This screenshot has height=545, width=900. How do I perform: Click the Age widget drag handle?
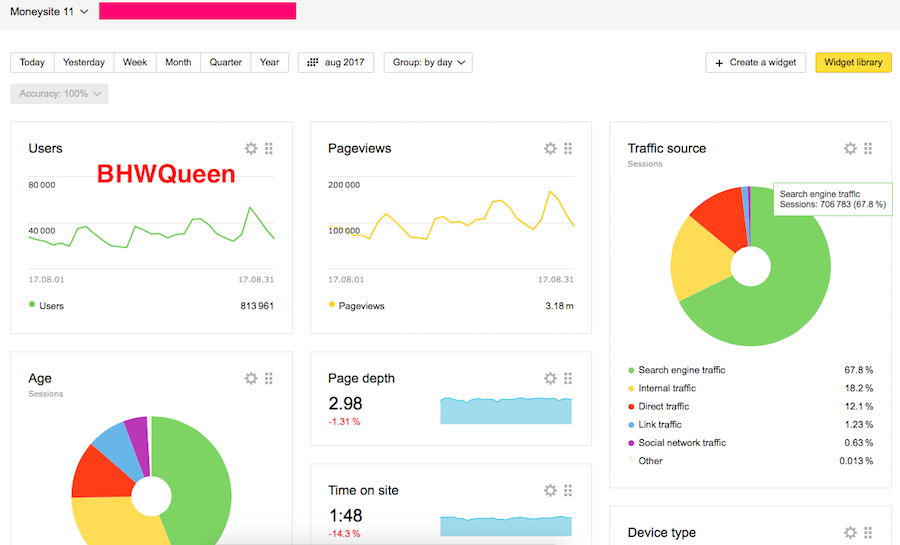[269, 378]
